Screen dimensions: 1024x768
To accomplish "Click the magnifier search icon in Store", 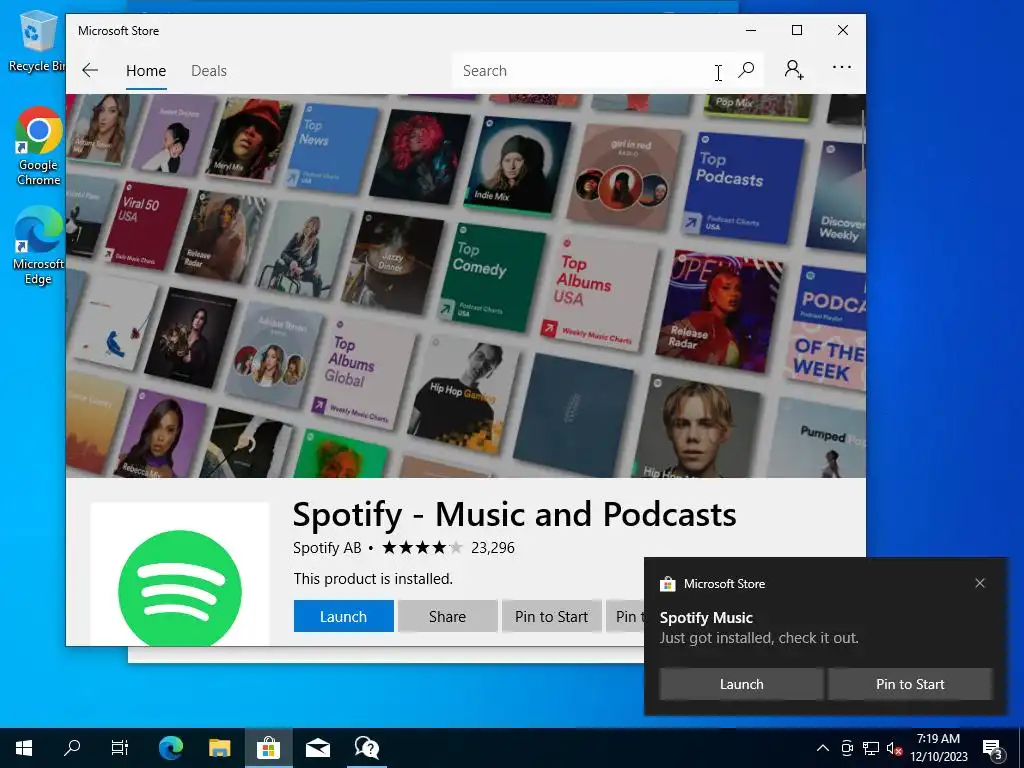I will tap(746, 70).
